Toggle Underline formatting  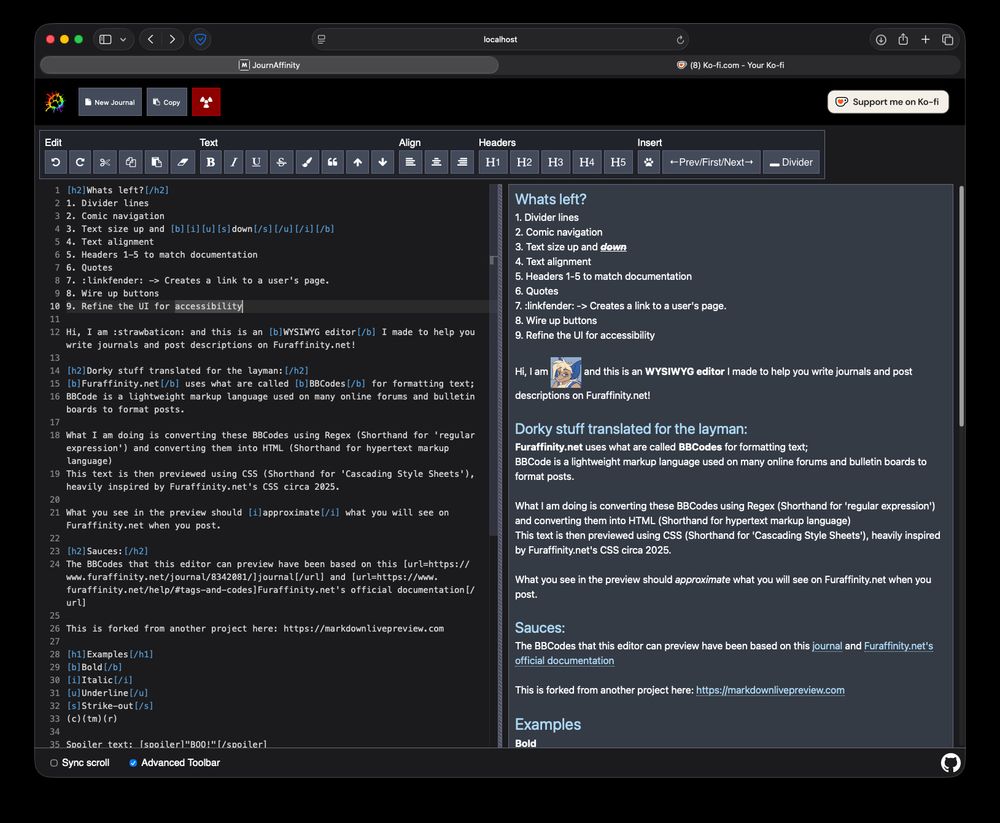256,162
